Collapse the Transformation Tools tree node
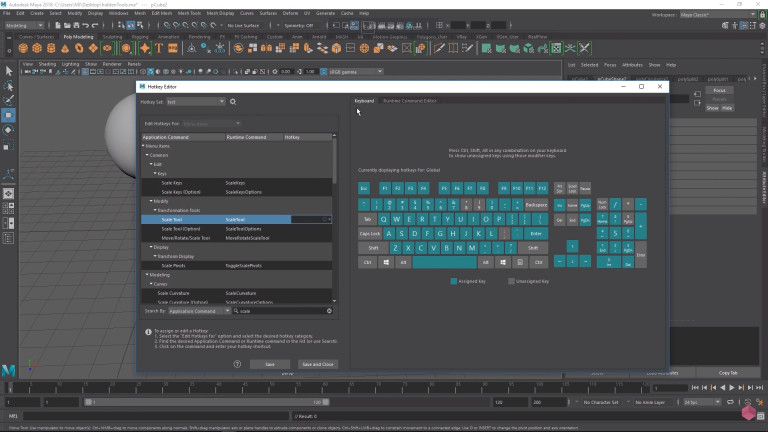Image resolution: width=768 pixels, height=432 pixels. click(155, 211)
